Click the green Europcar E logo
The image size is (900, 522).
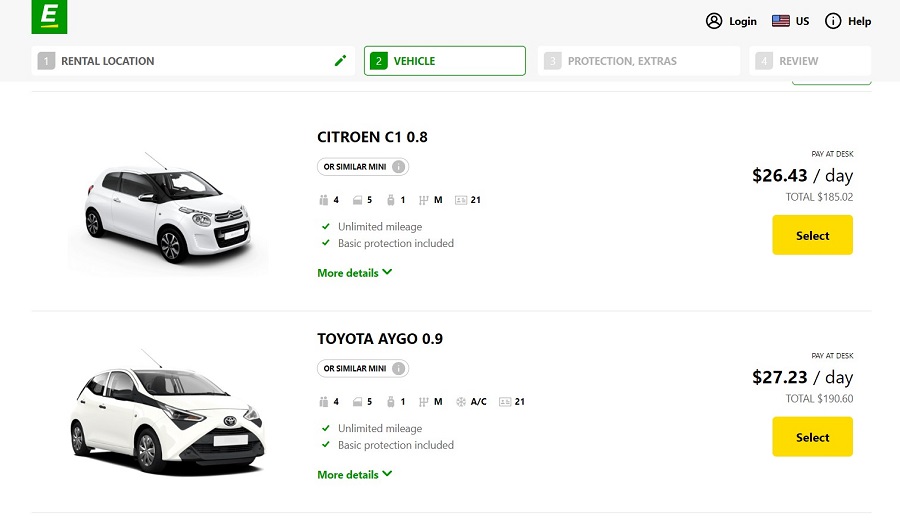click(x=49, y=17)
